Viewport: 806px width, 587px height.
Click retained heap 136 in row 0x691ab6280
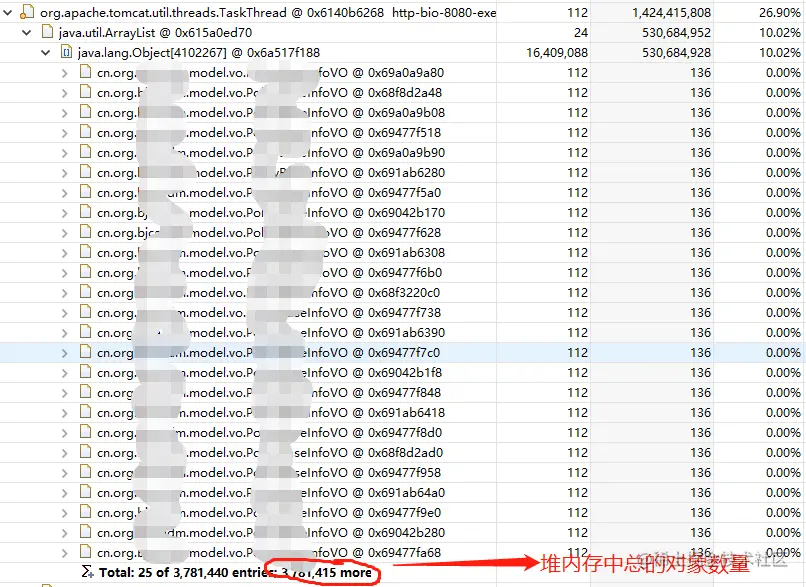click(701, 173)
